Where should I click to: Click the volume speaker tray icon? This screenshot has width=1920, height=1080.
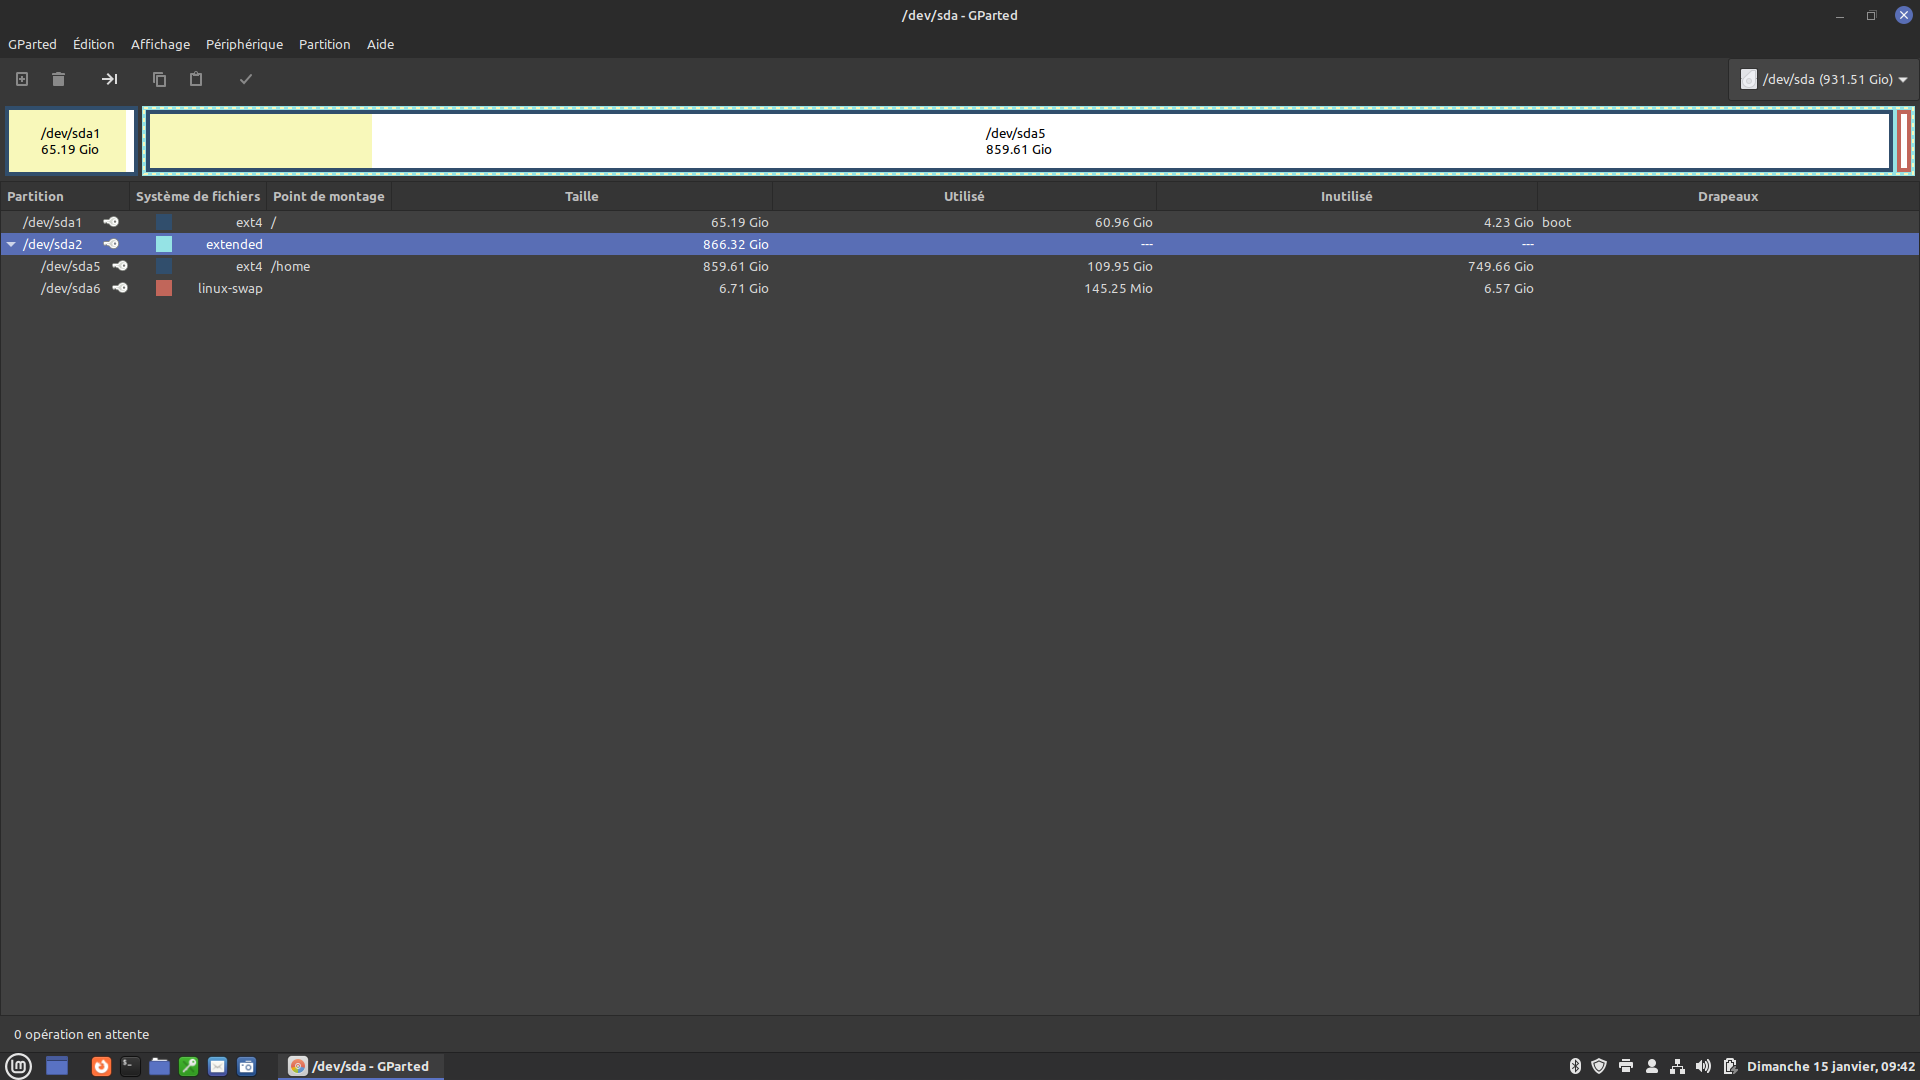1704,1066
